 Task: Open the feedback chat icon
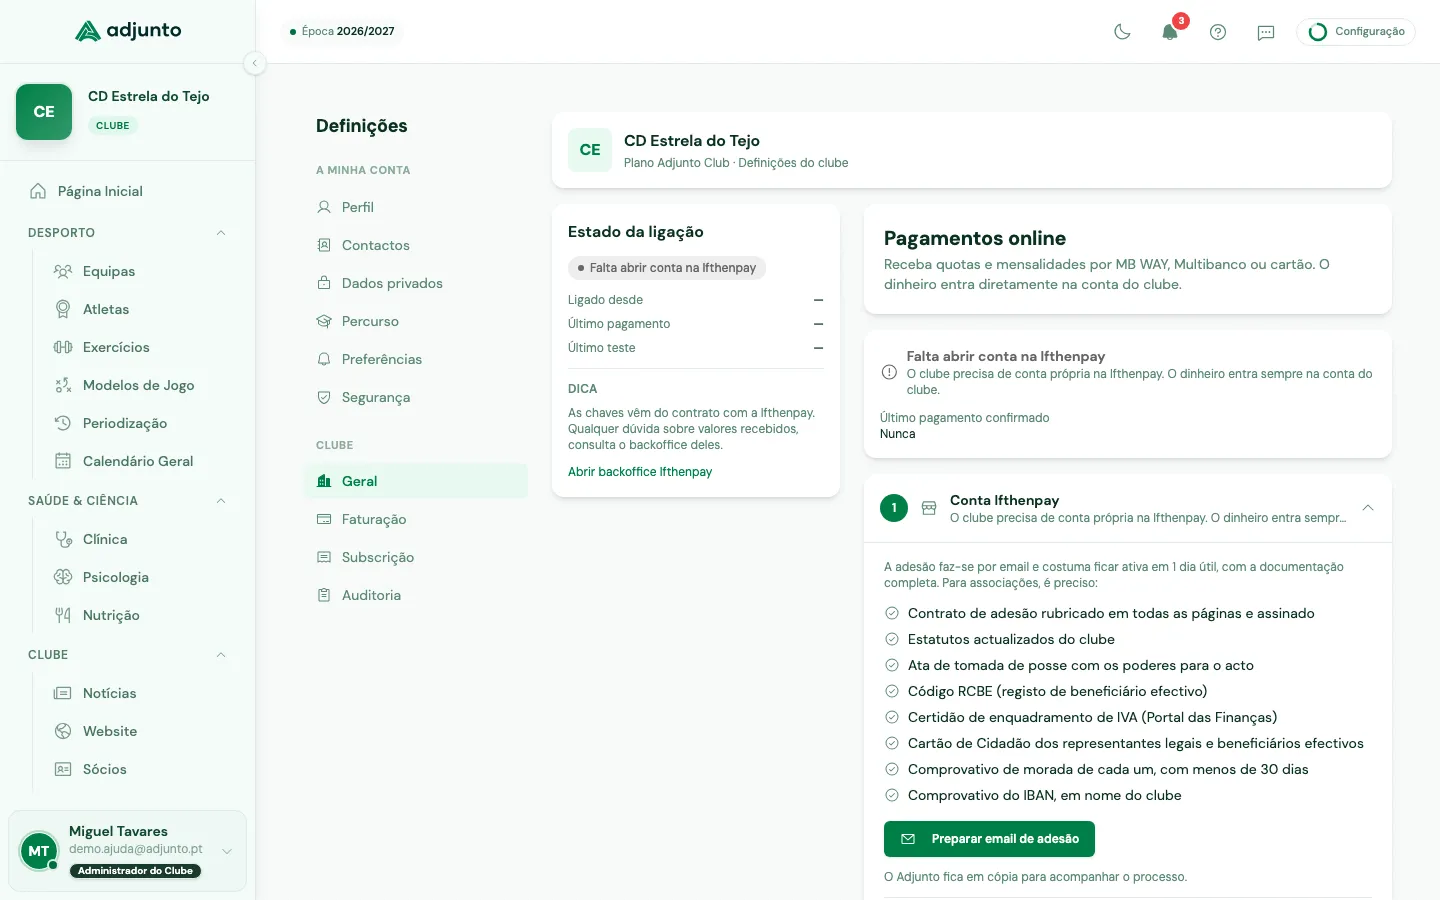(x=1266, y=32)
